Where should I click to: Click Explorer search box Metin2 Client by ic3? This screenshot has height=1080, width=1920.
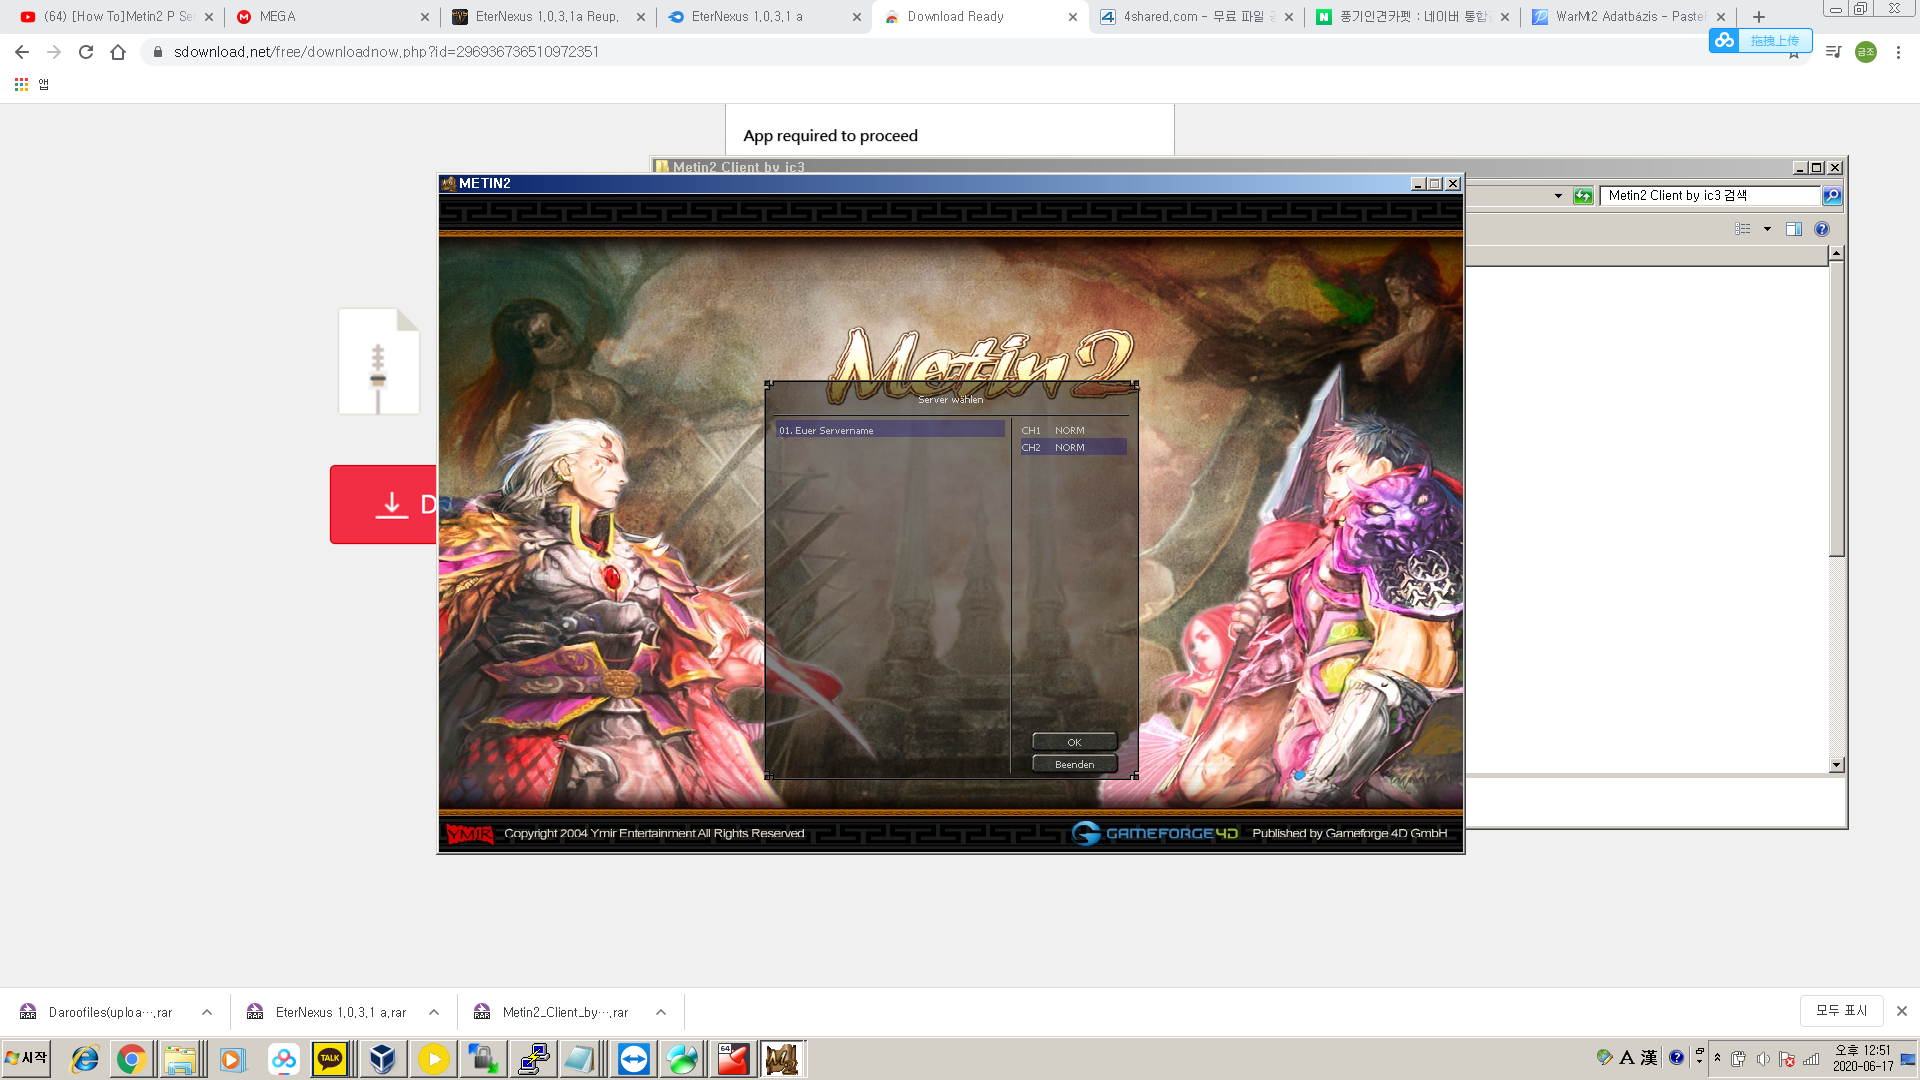(x=1709, y=196)
